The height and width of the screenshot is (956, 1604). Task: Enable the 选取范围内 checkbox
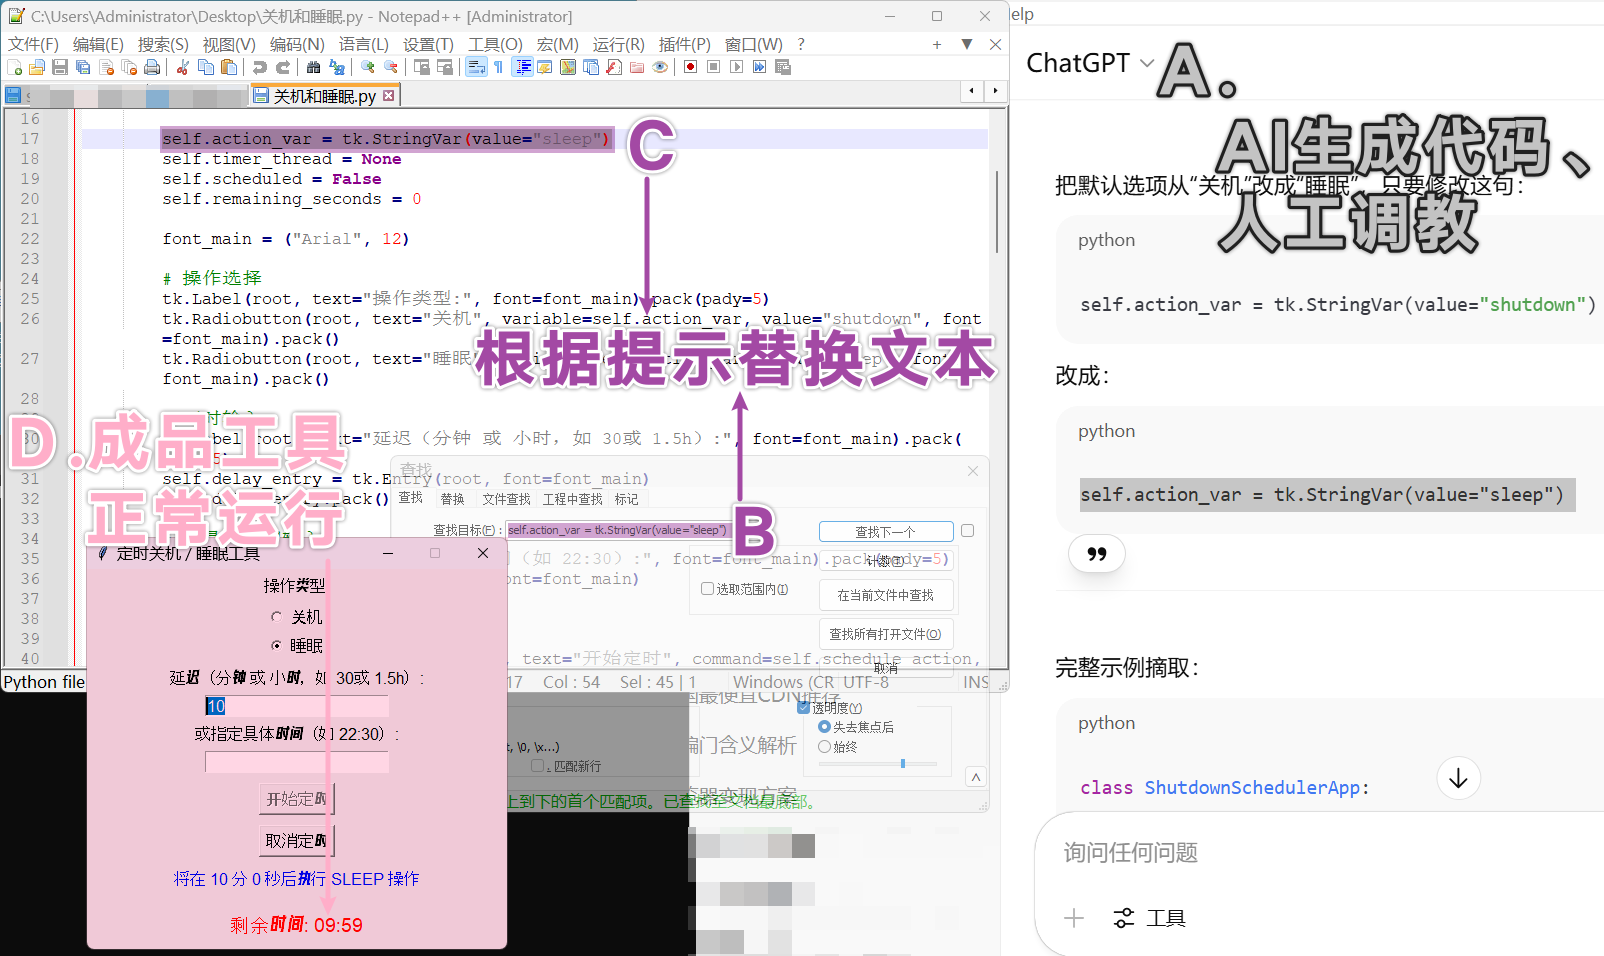coord(707,589)
